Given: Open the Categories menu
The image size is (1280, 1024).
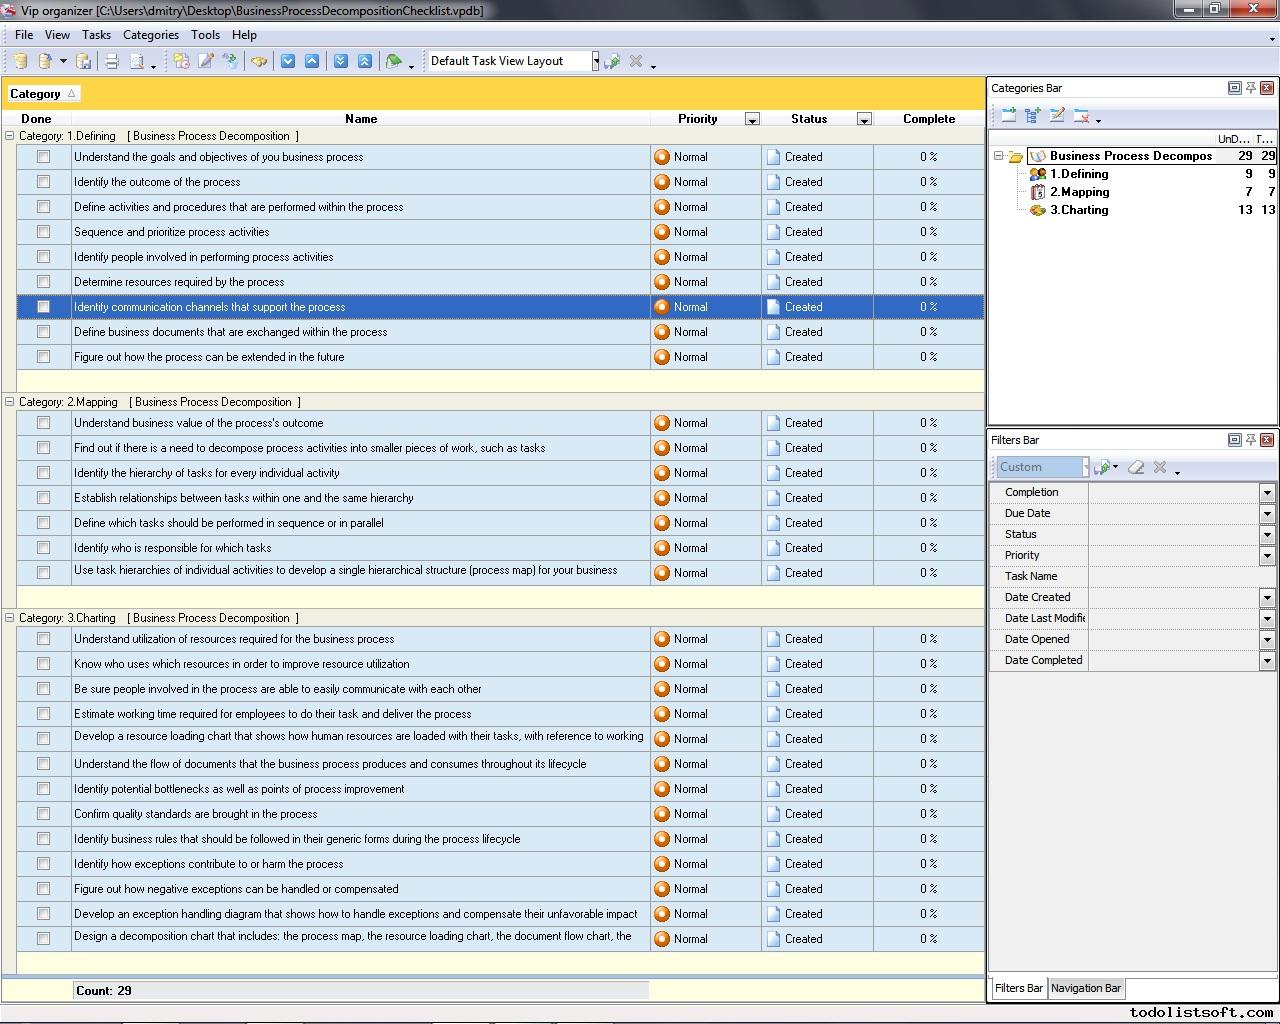Looking at the screenshot, I should click(150, 35).
